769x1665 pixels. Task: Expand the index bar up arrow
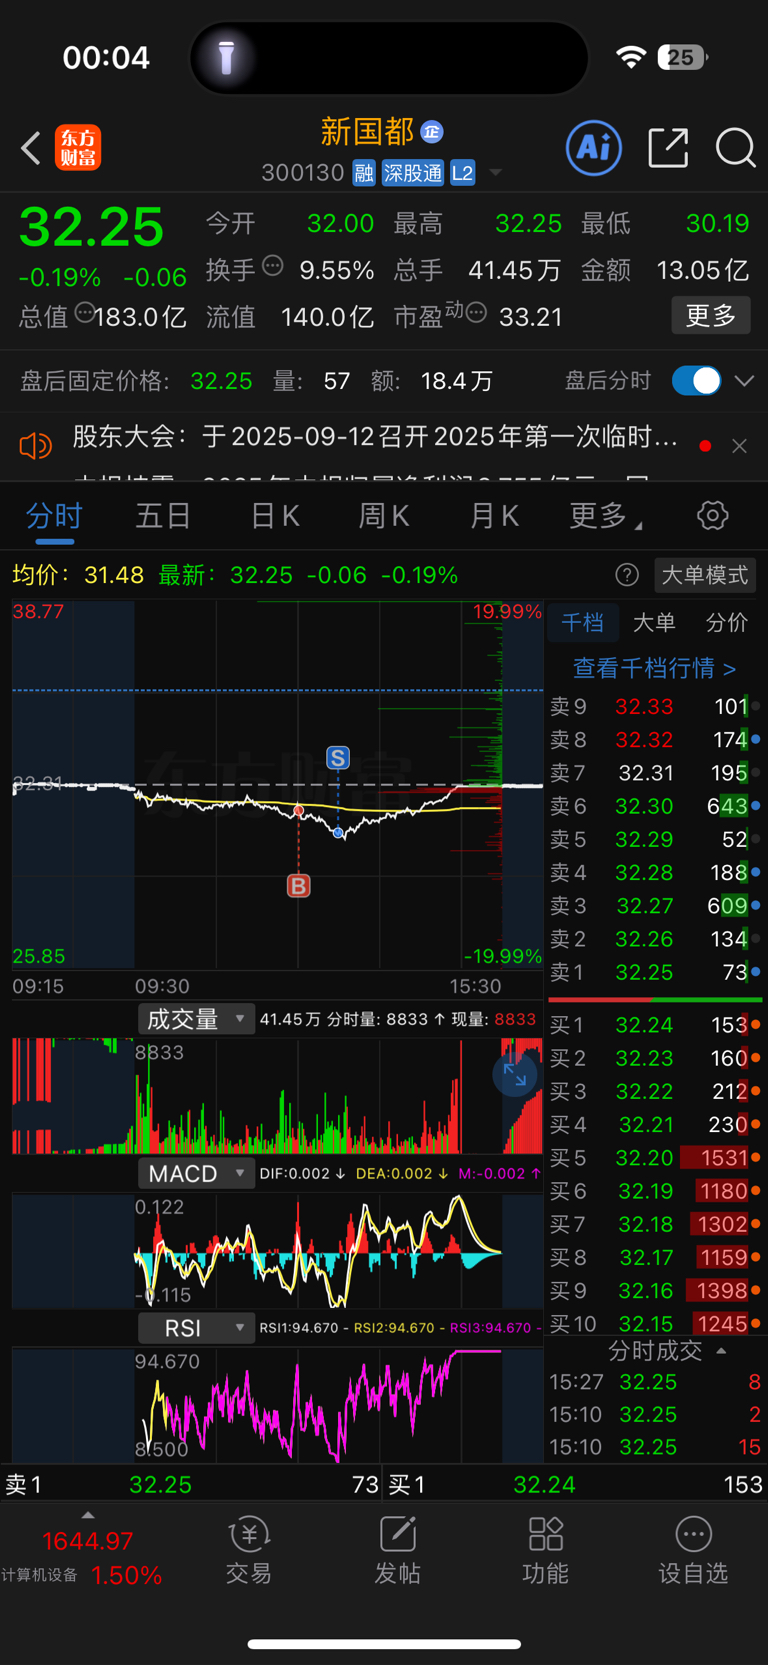(x=88, y=1515)
